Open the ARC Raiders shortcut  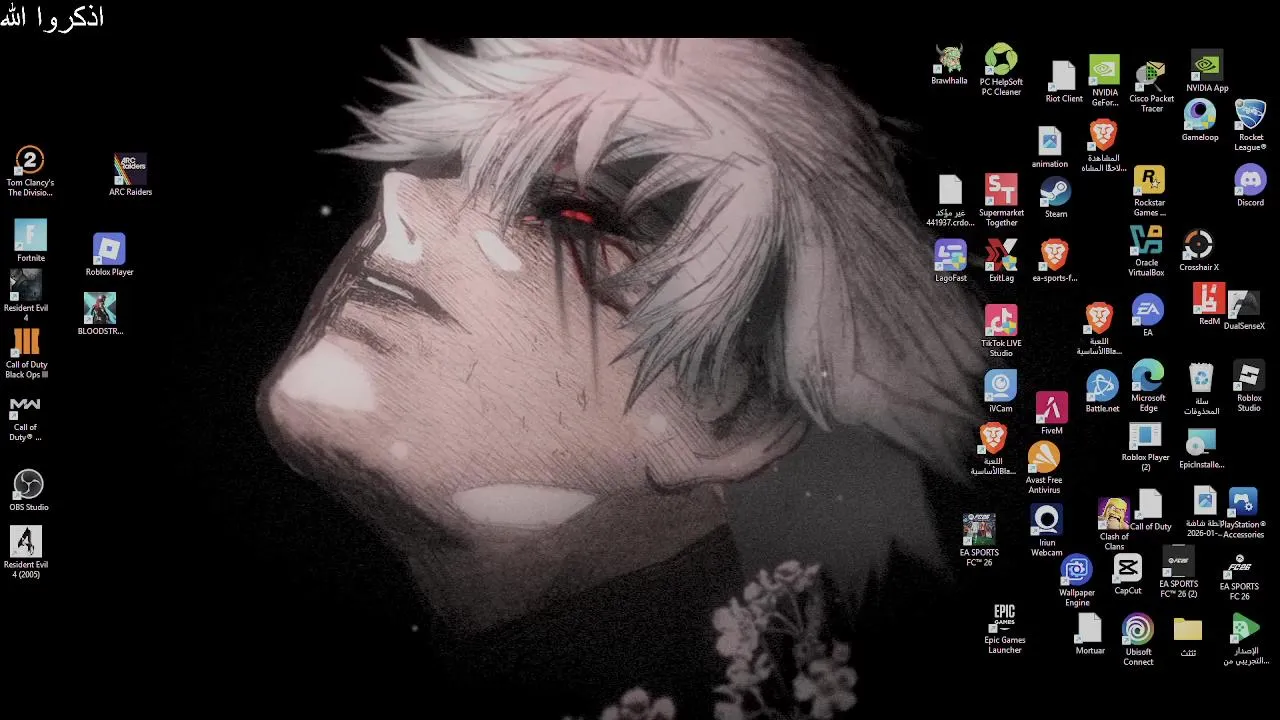pyautogui.click(x=130, y=175)
